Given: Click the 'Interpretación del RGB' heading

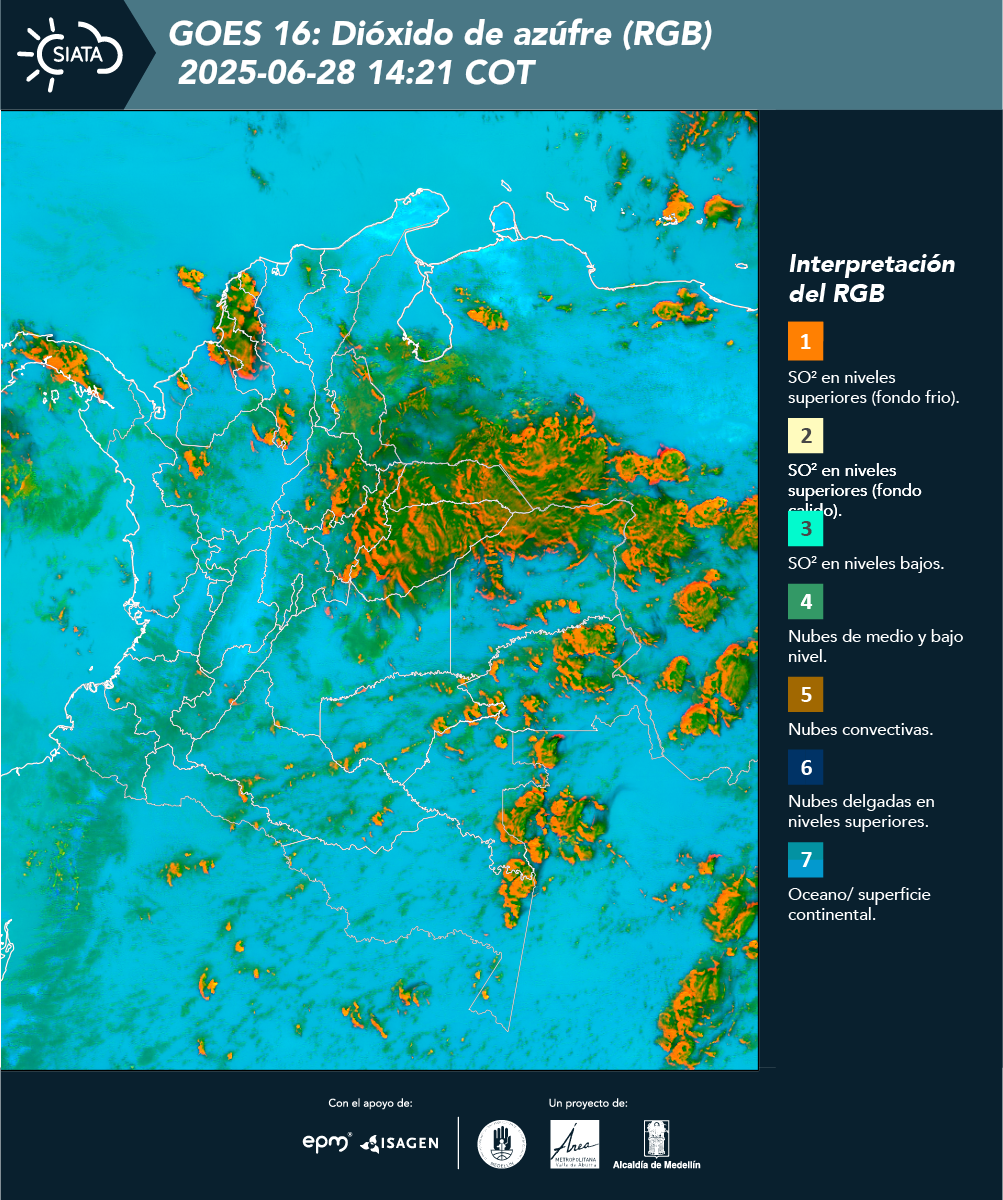Looking at the screenshot, I should (871, 279).
